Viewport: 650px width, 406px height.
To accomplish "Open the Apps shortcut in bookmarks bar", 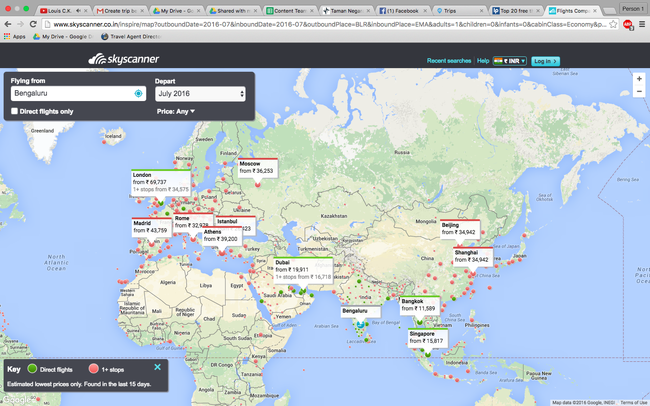I will click(15, 36).
